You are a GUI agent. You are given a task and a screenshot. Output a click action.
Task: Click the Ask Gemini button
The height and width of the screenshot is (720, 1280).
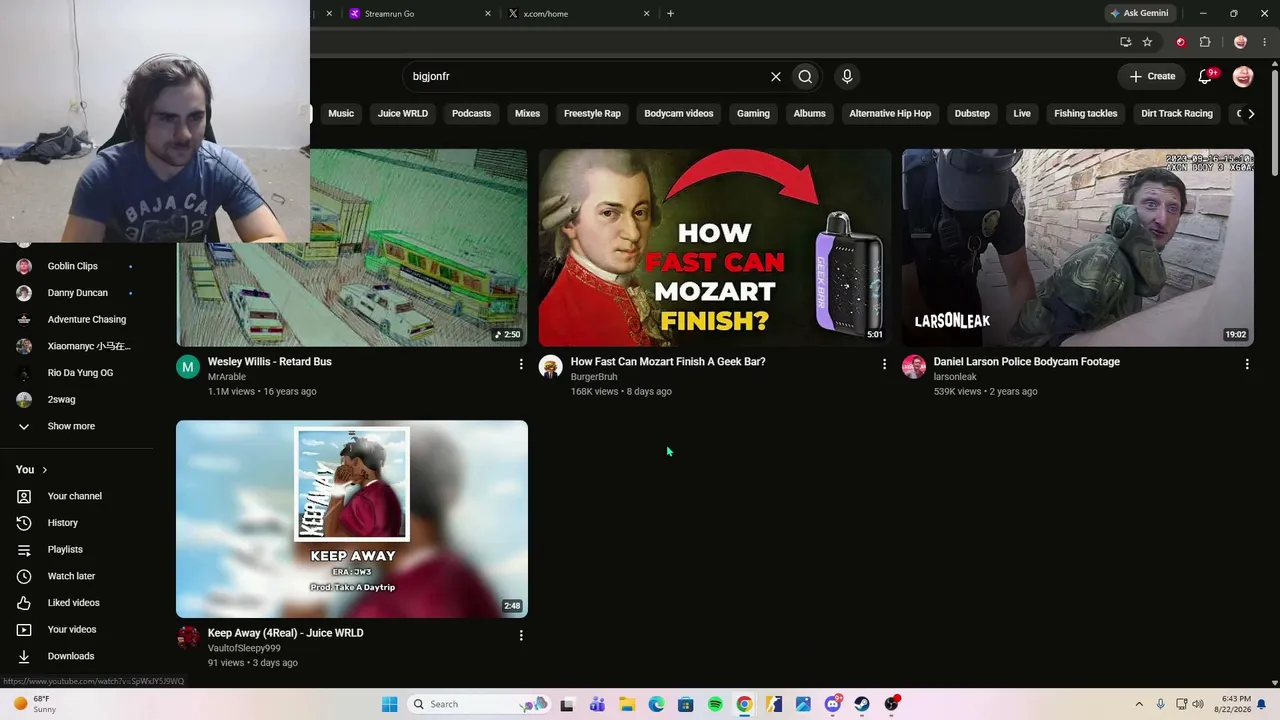coord(1138,14)
